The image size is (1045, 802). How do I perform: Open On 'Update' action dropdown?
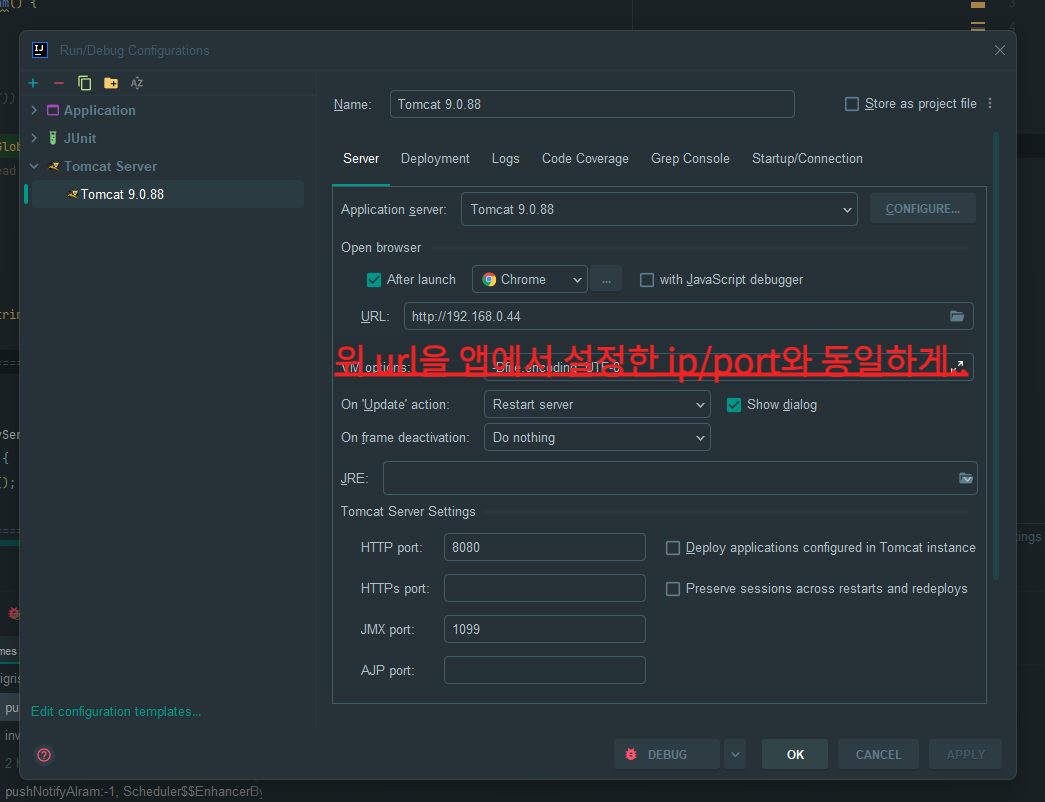(x=597, y=405)
